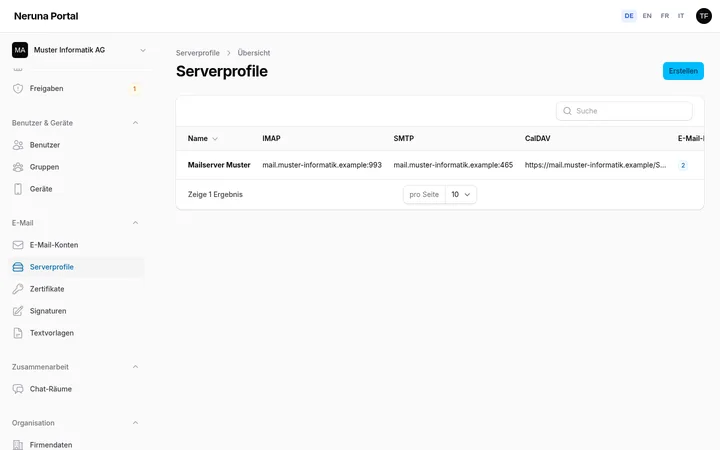Open Firmendaten in sidebar
This screenshot has height=450, width=720.
coord(76,445)
